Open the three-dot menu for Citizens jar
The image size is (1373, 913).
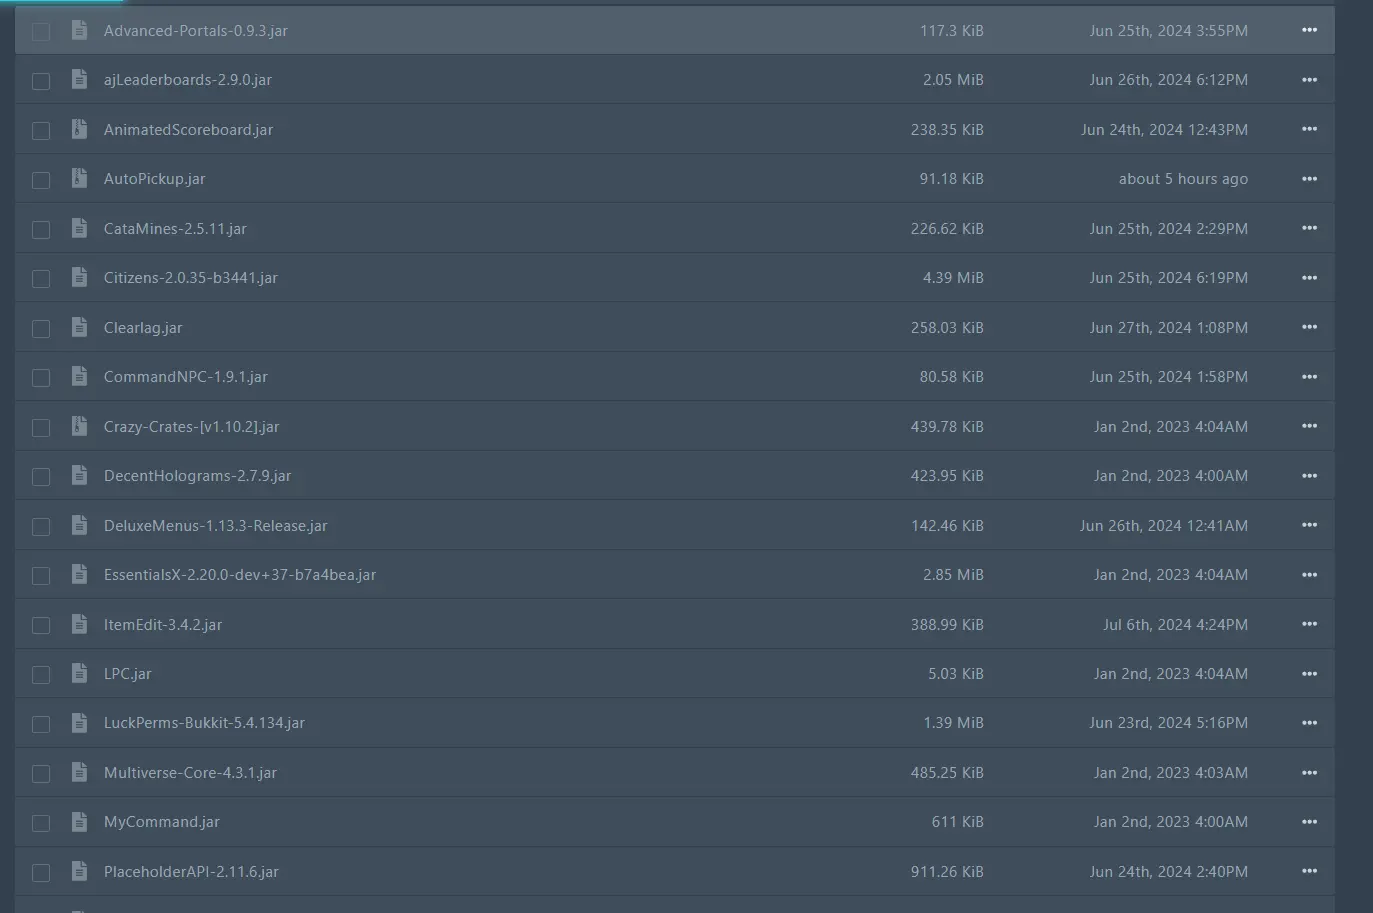tap(1309, 277)
